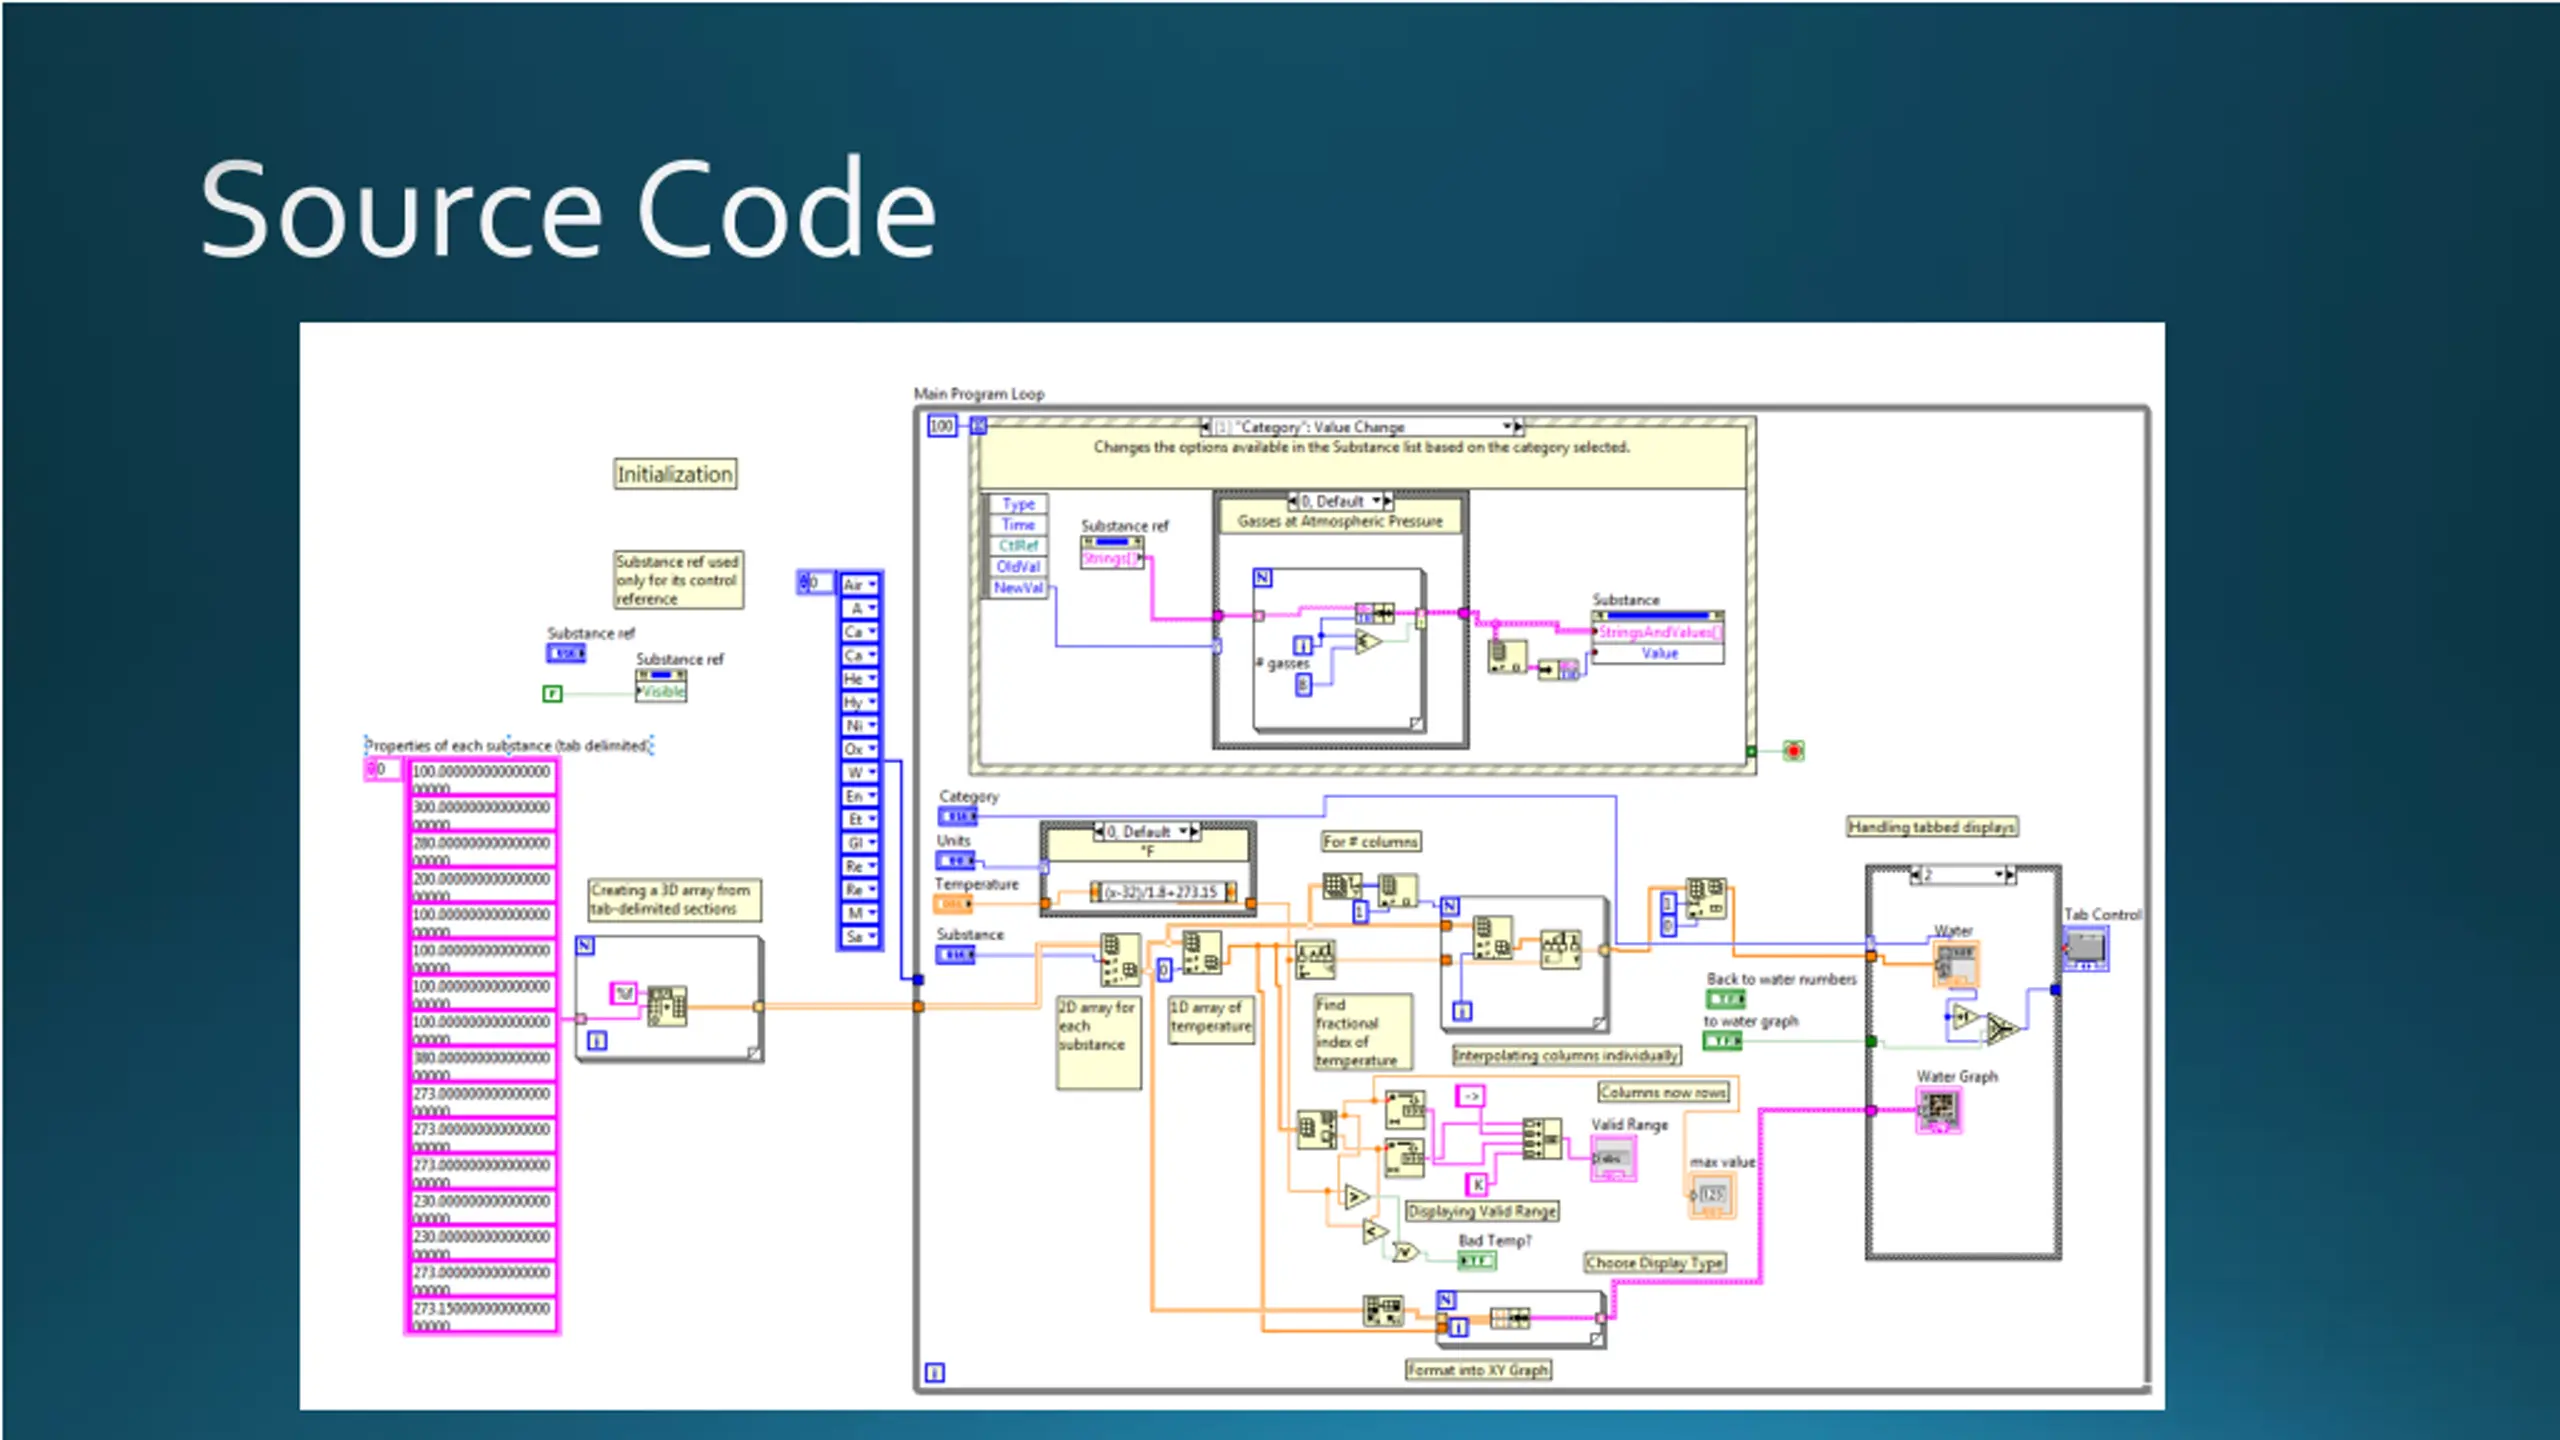The width and height of the screenshot is (2560, 1440).
Task: Select the 'Time' event data item
Action: [1018, 525]
